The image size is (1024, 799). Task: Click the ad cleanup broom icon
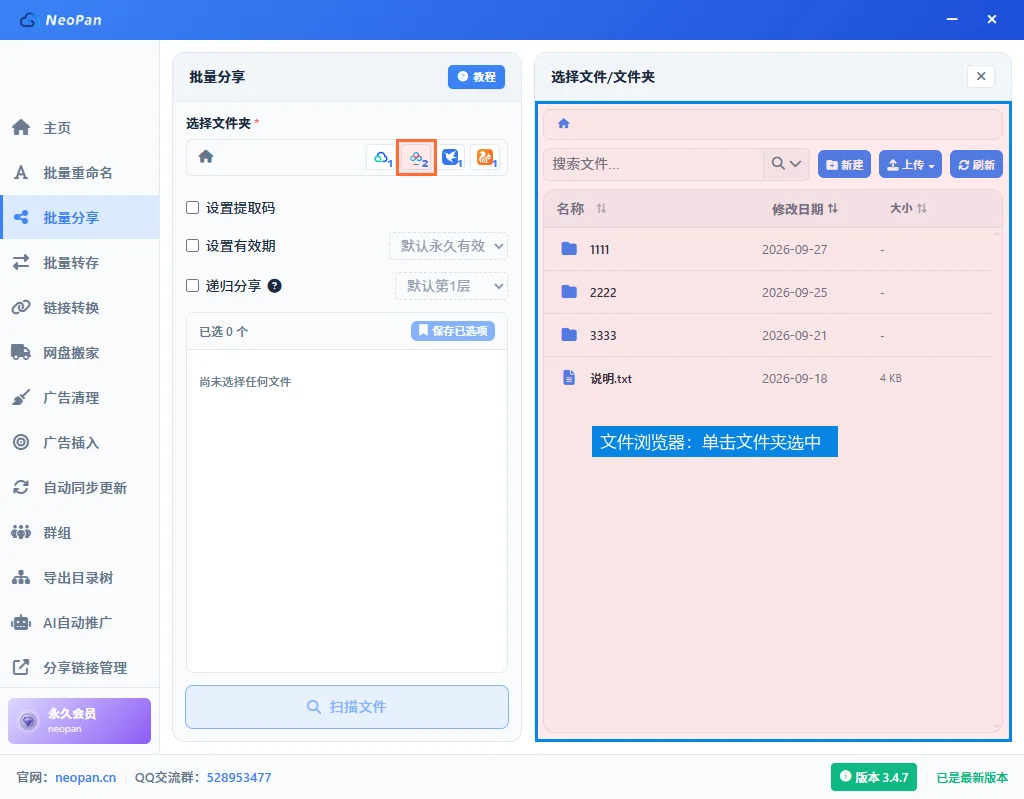pos(21,397)
